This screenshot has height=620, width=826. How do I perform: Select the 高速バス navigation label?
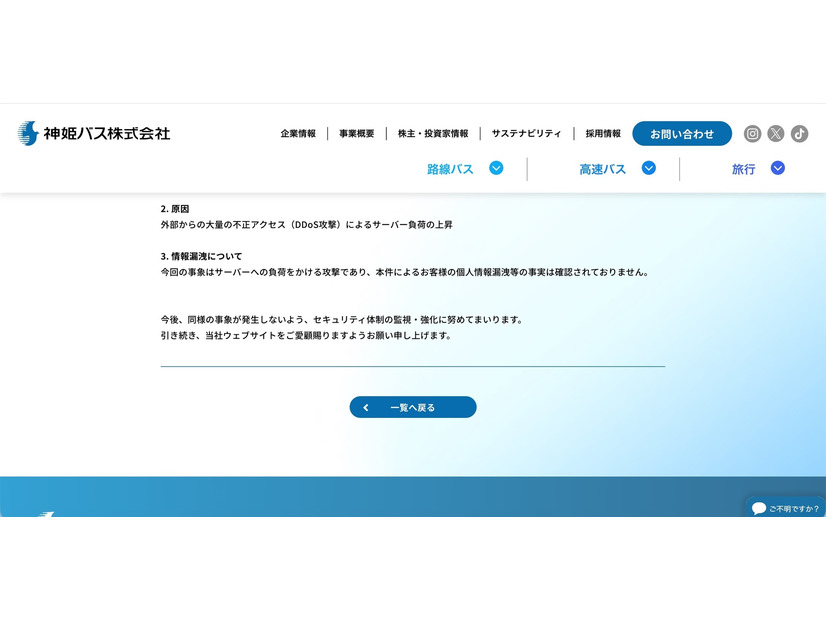coord(603,169)
